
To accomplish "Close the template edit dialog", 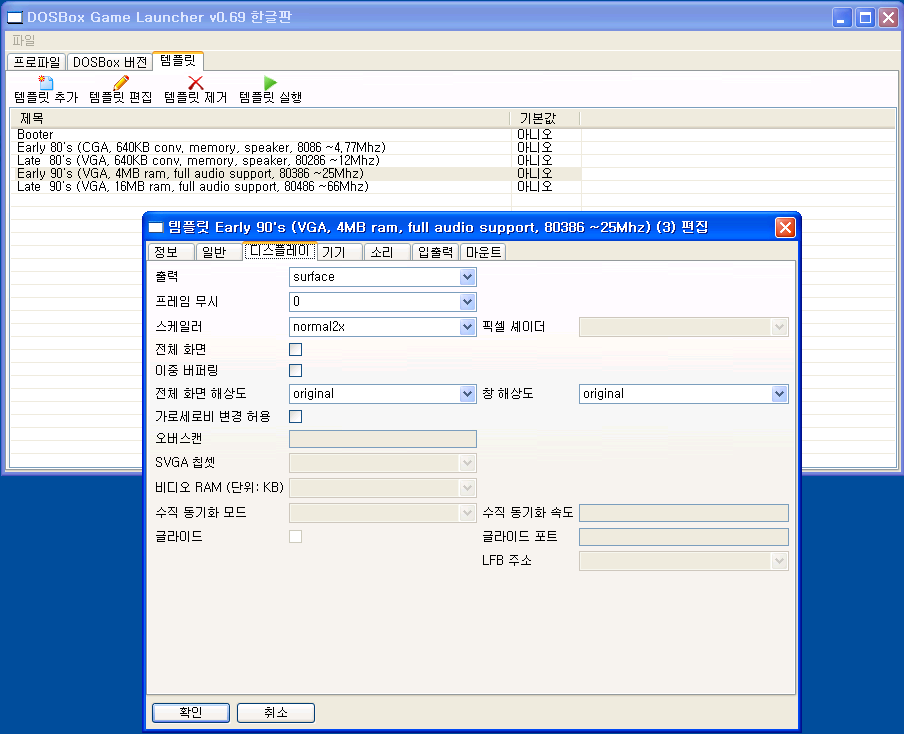I will tap(785, 227).
